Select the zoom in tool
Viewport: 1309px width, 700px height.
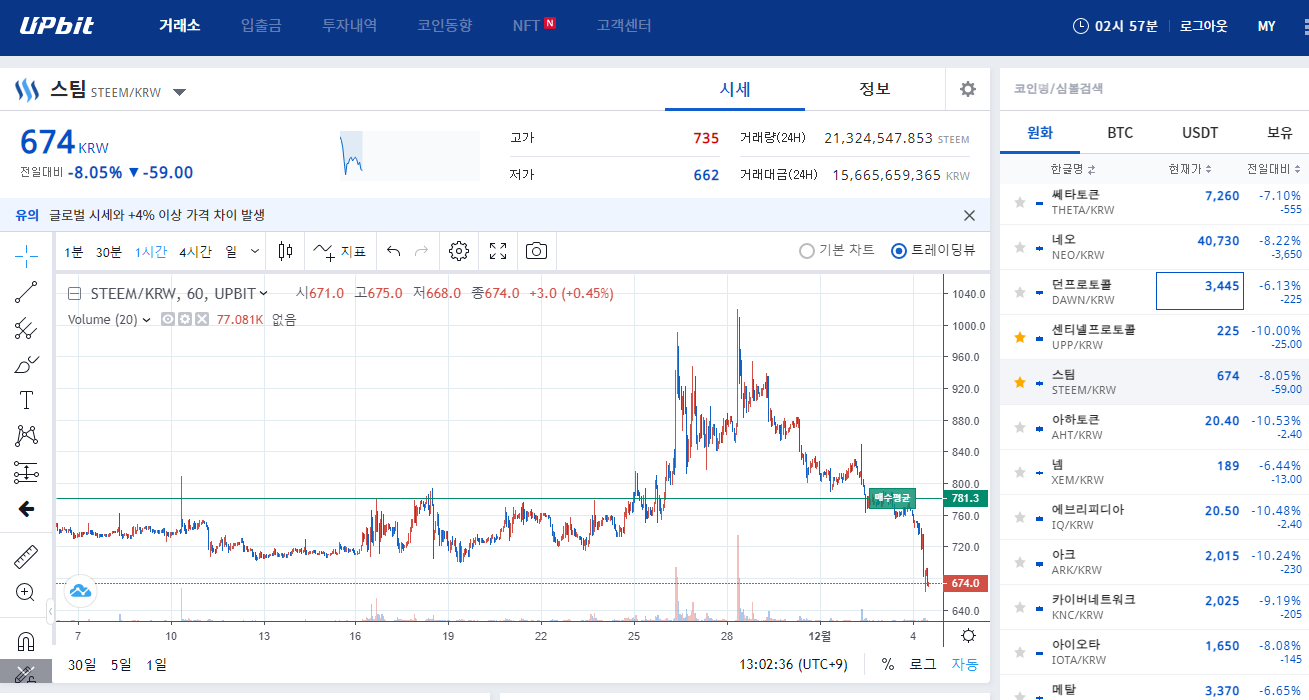[26, 592]
